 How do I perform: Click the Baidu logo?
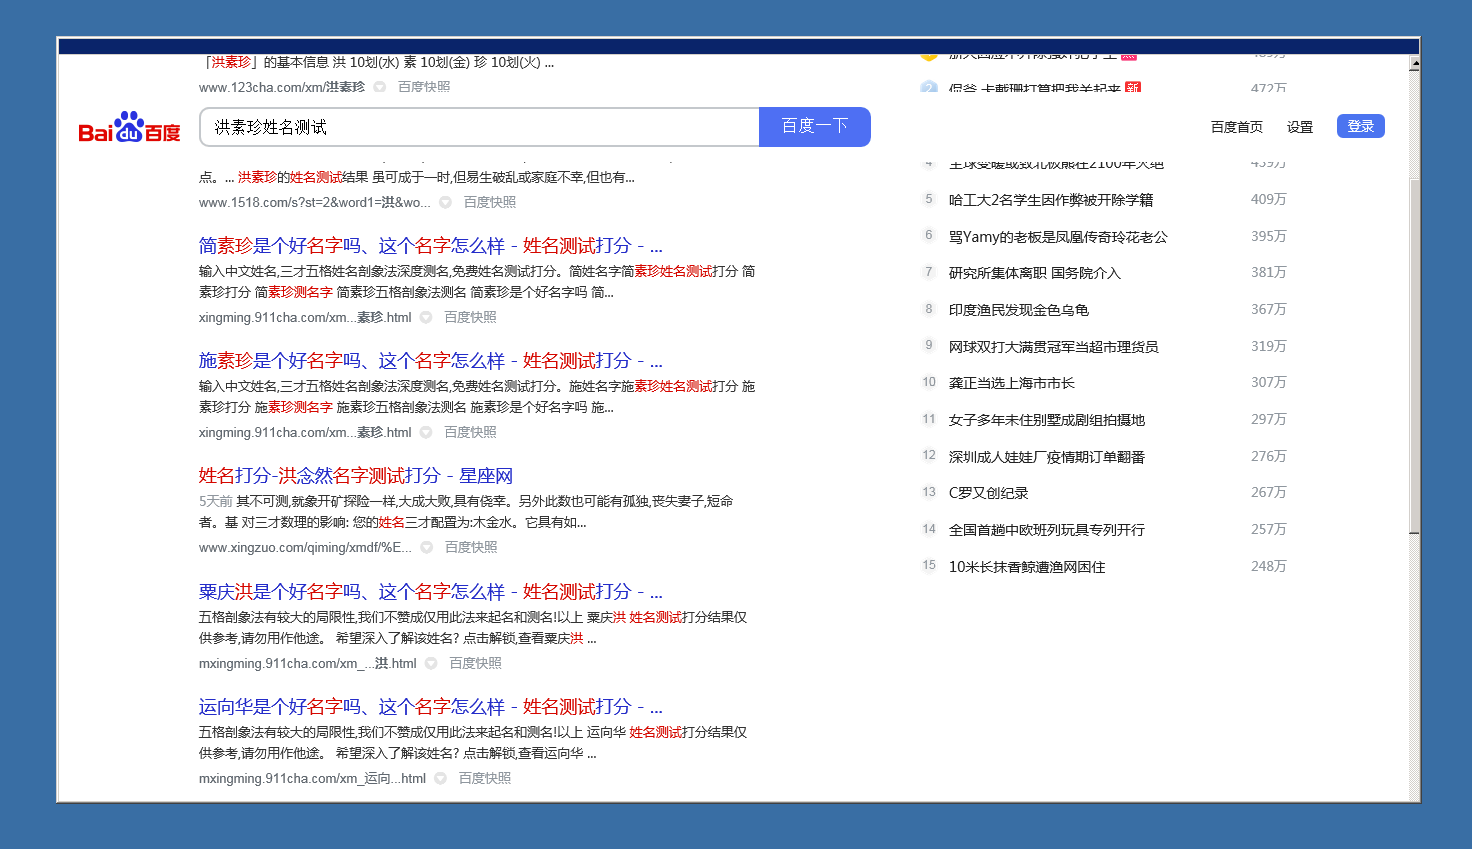(x=129, y=128)
